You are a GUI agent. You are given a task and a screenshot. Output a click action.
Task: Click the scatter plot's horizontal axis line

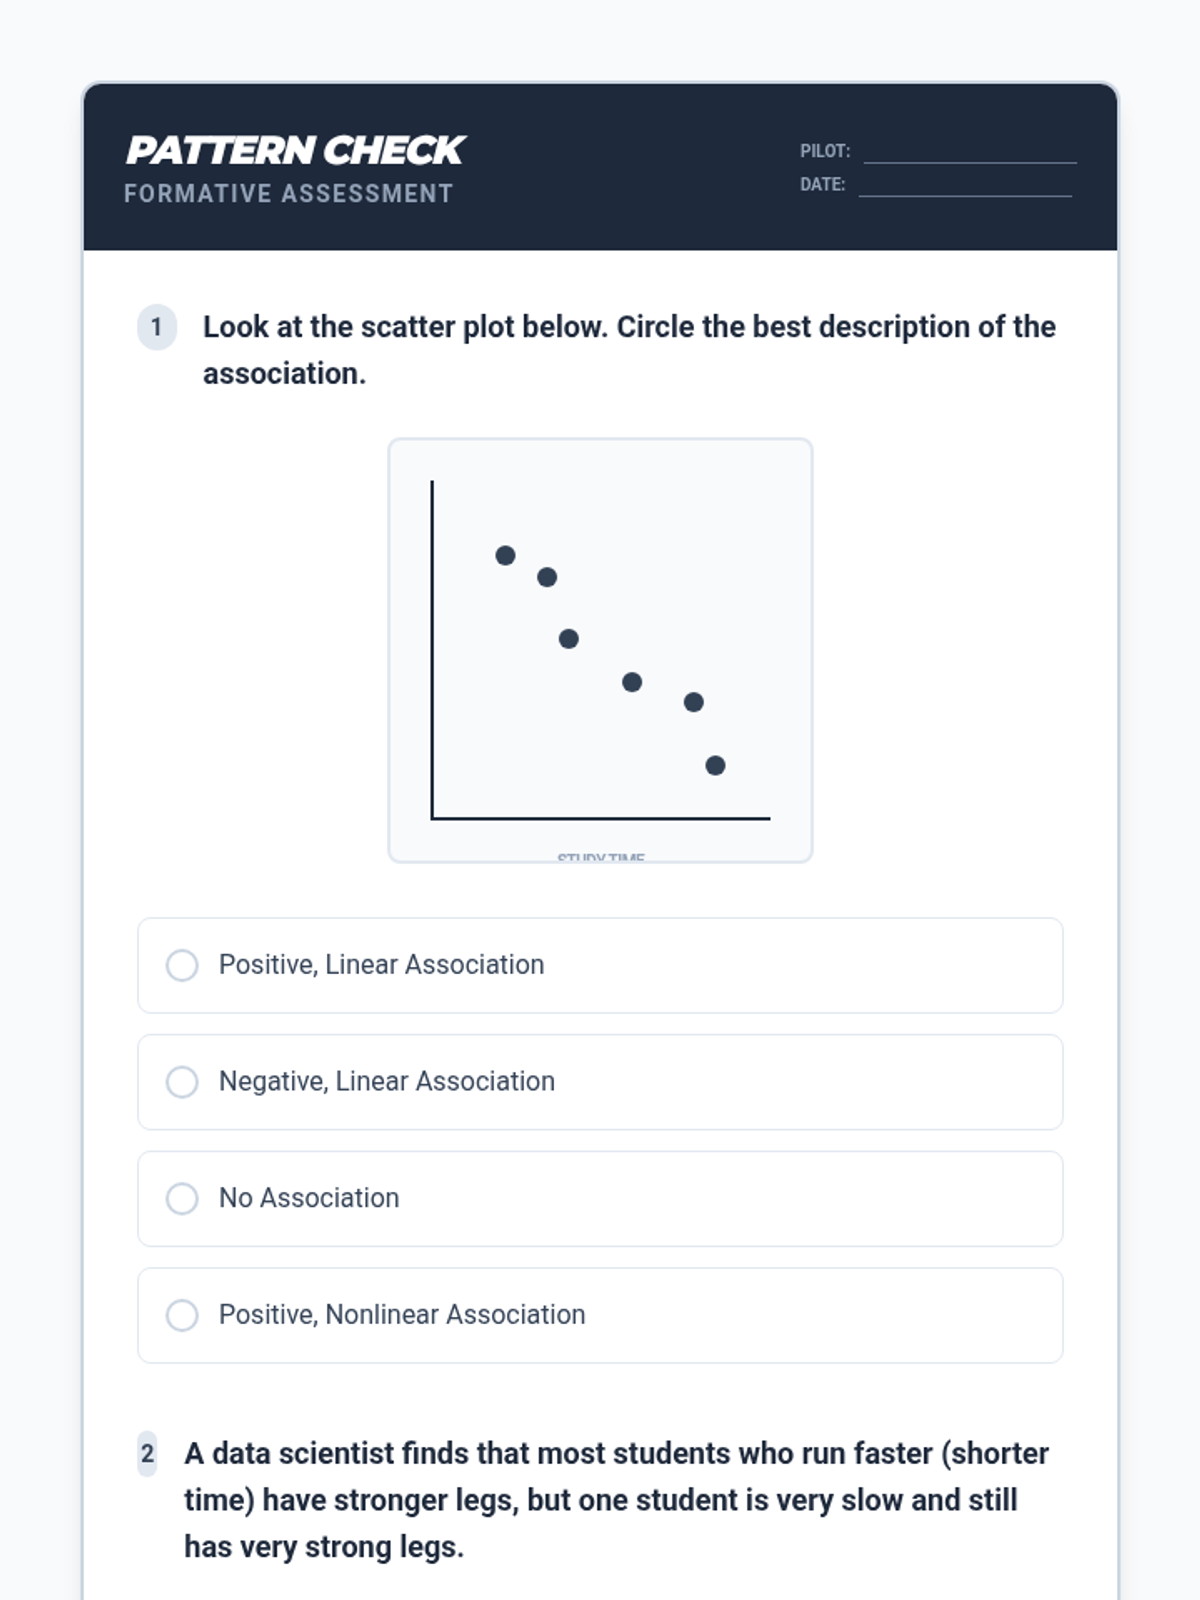pos(600,818)
